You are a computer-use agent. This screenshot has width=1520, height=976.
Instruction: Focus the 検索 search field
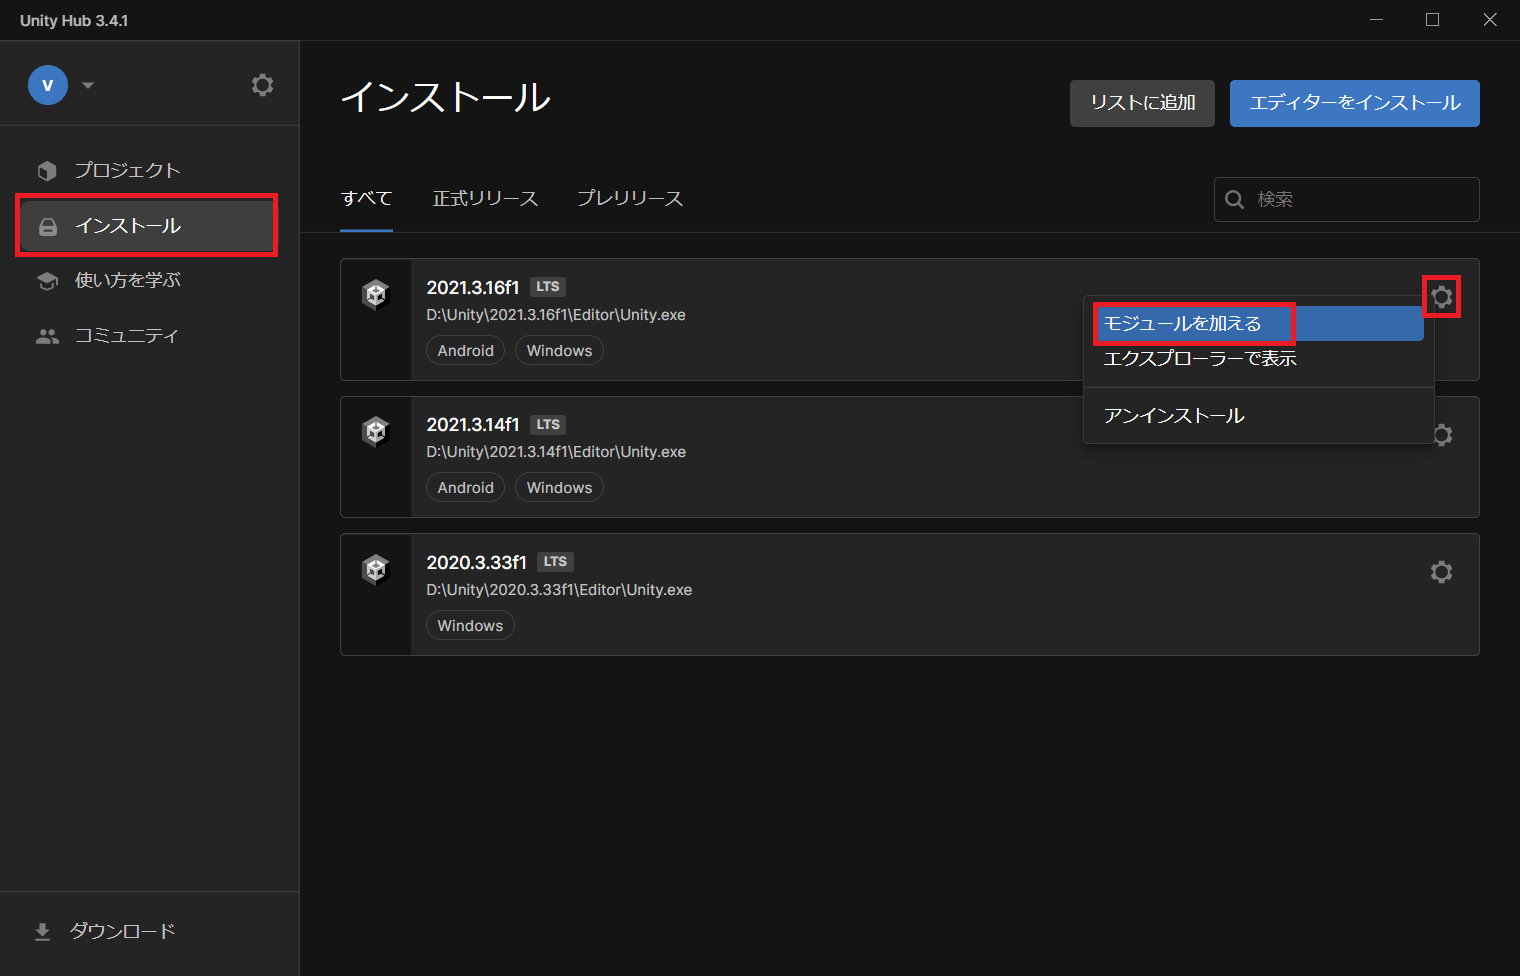(1347, 199)
